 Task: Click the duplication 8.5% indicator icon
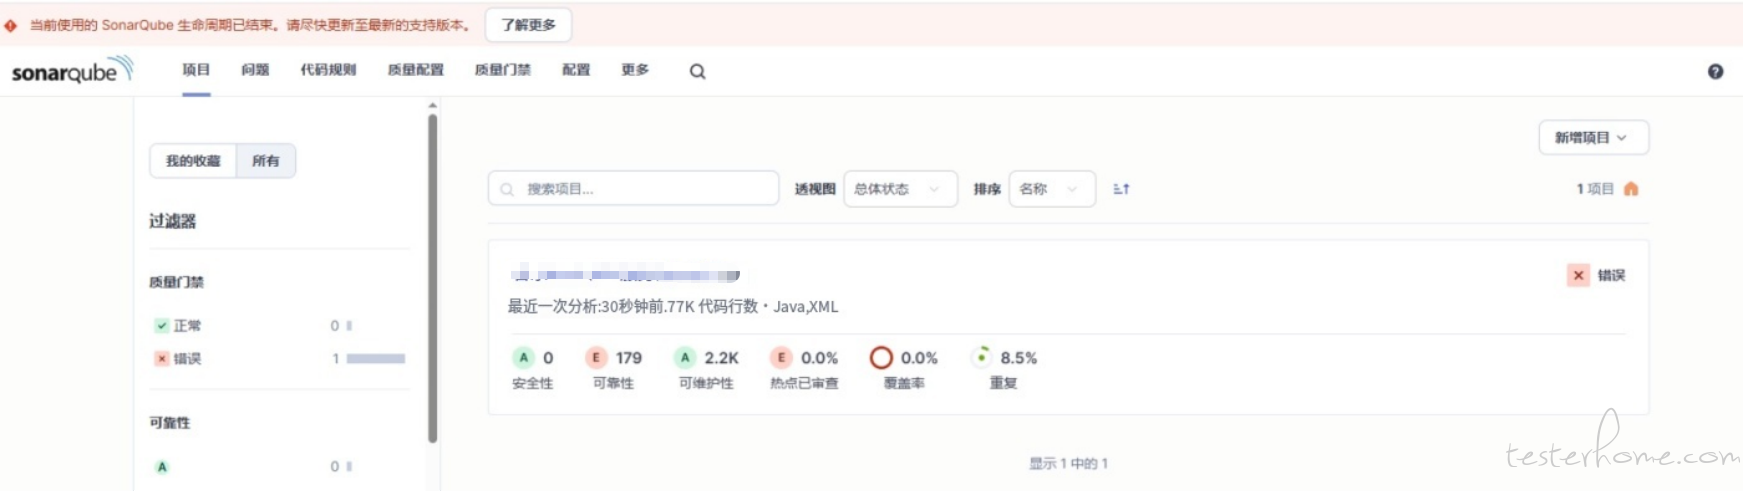tap(981, 357)
